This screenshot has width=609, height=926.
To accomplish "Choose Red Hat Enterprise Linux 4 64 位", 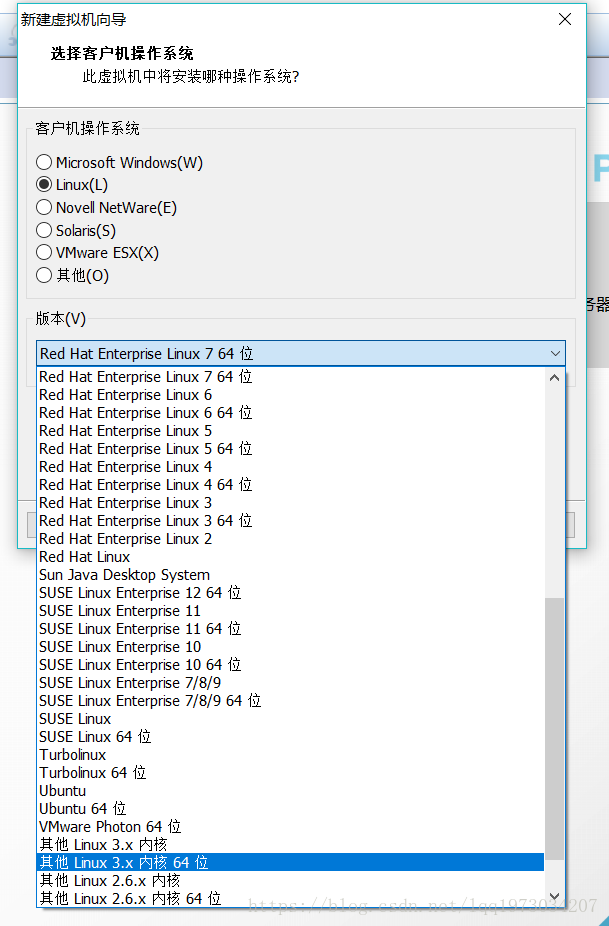I will [x=290, y=485].
